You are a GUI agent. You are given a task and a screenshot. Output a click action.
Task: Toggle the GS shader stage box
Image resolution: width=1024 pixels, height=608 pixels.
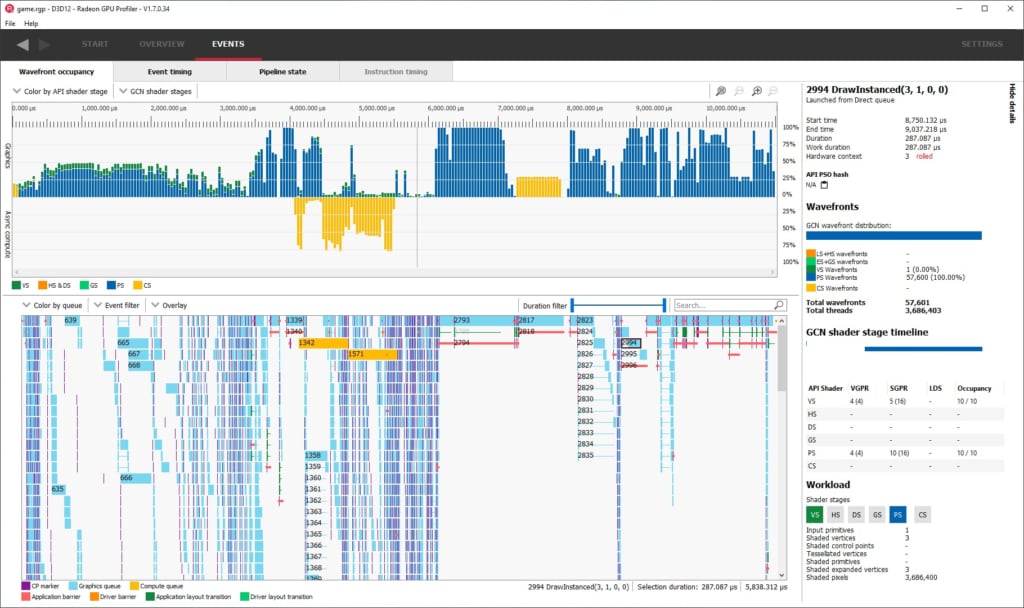click(877, 514)
